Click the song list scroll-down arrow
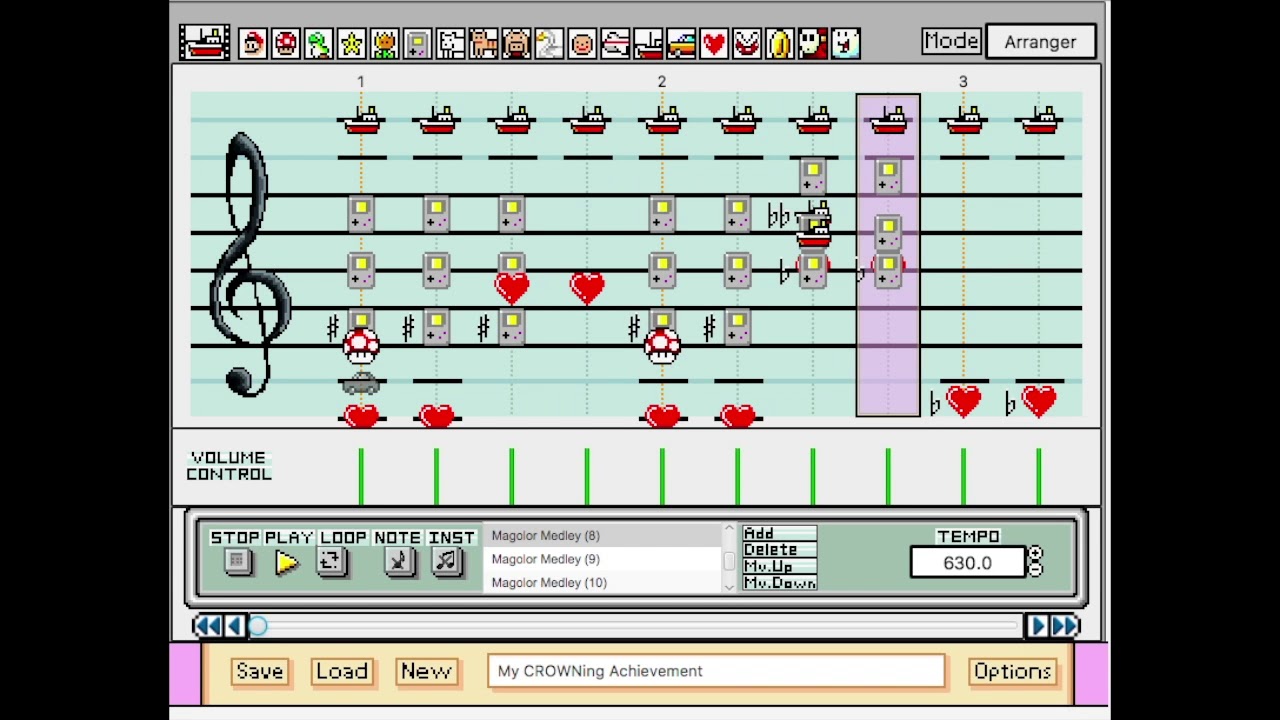This screenshot has height=720, width=1280. (x=729, y=587)
